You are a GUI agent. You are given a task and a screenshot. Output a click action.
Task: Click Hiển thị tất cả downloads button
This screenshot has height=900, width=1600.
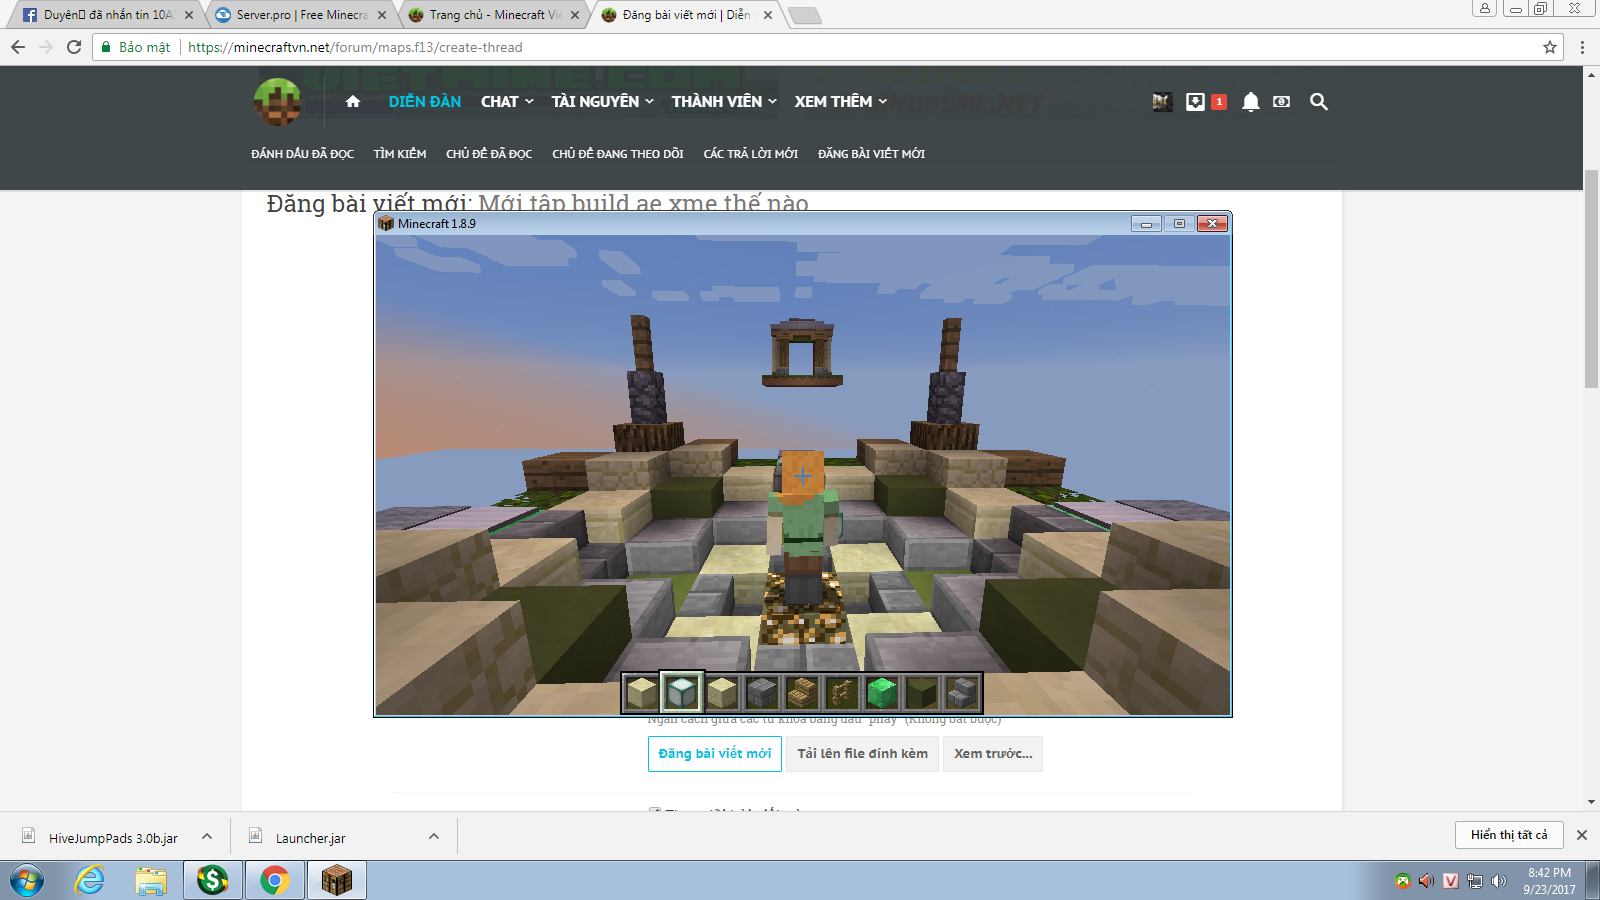pos(1509,835)
